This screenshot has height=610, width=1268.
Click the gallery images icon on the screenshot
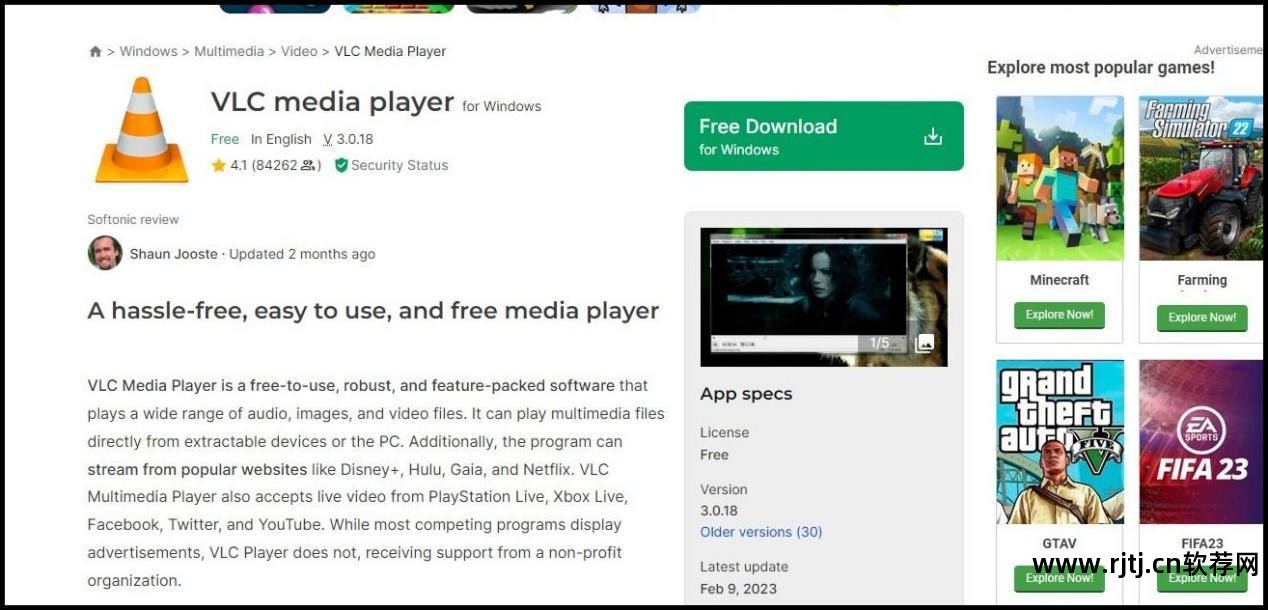(x=925, y=343)
